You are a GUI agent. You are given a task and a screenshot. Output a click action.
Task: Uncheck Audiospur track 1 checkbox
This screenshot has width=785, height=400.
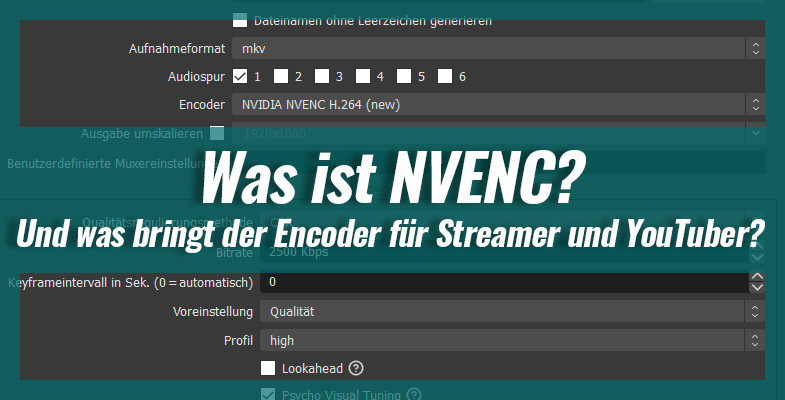click(x=240, y=76)
